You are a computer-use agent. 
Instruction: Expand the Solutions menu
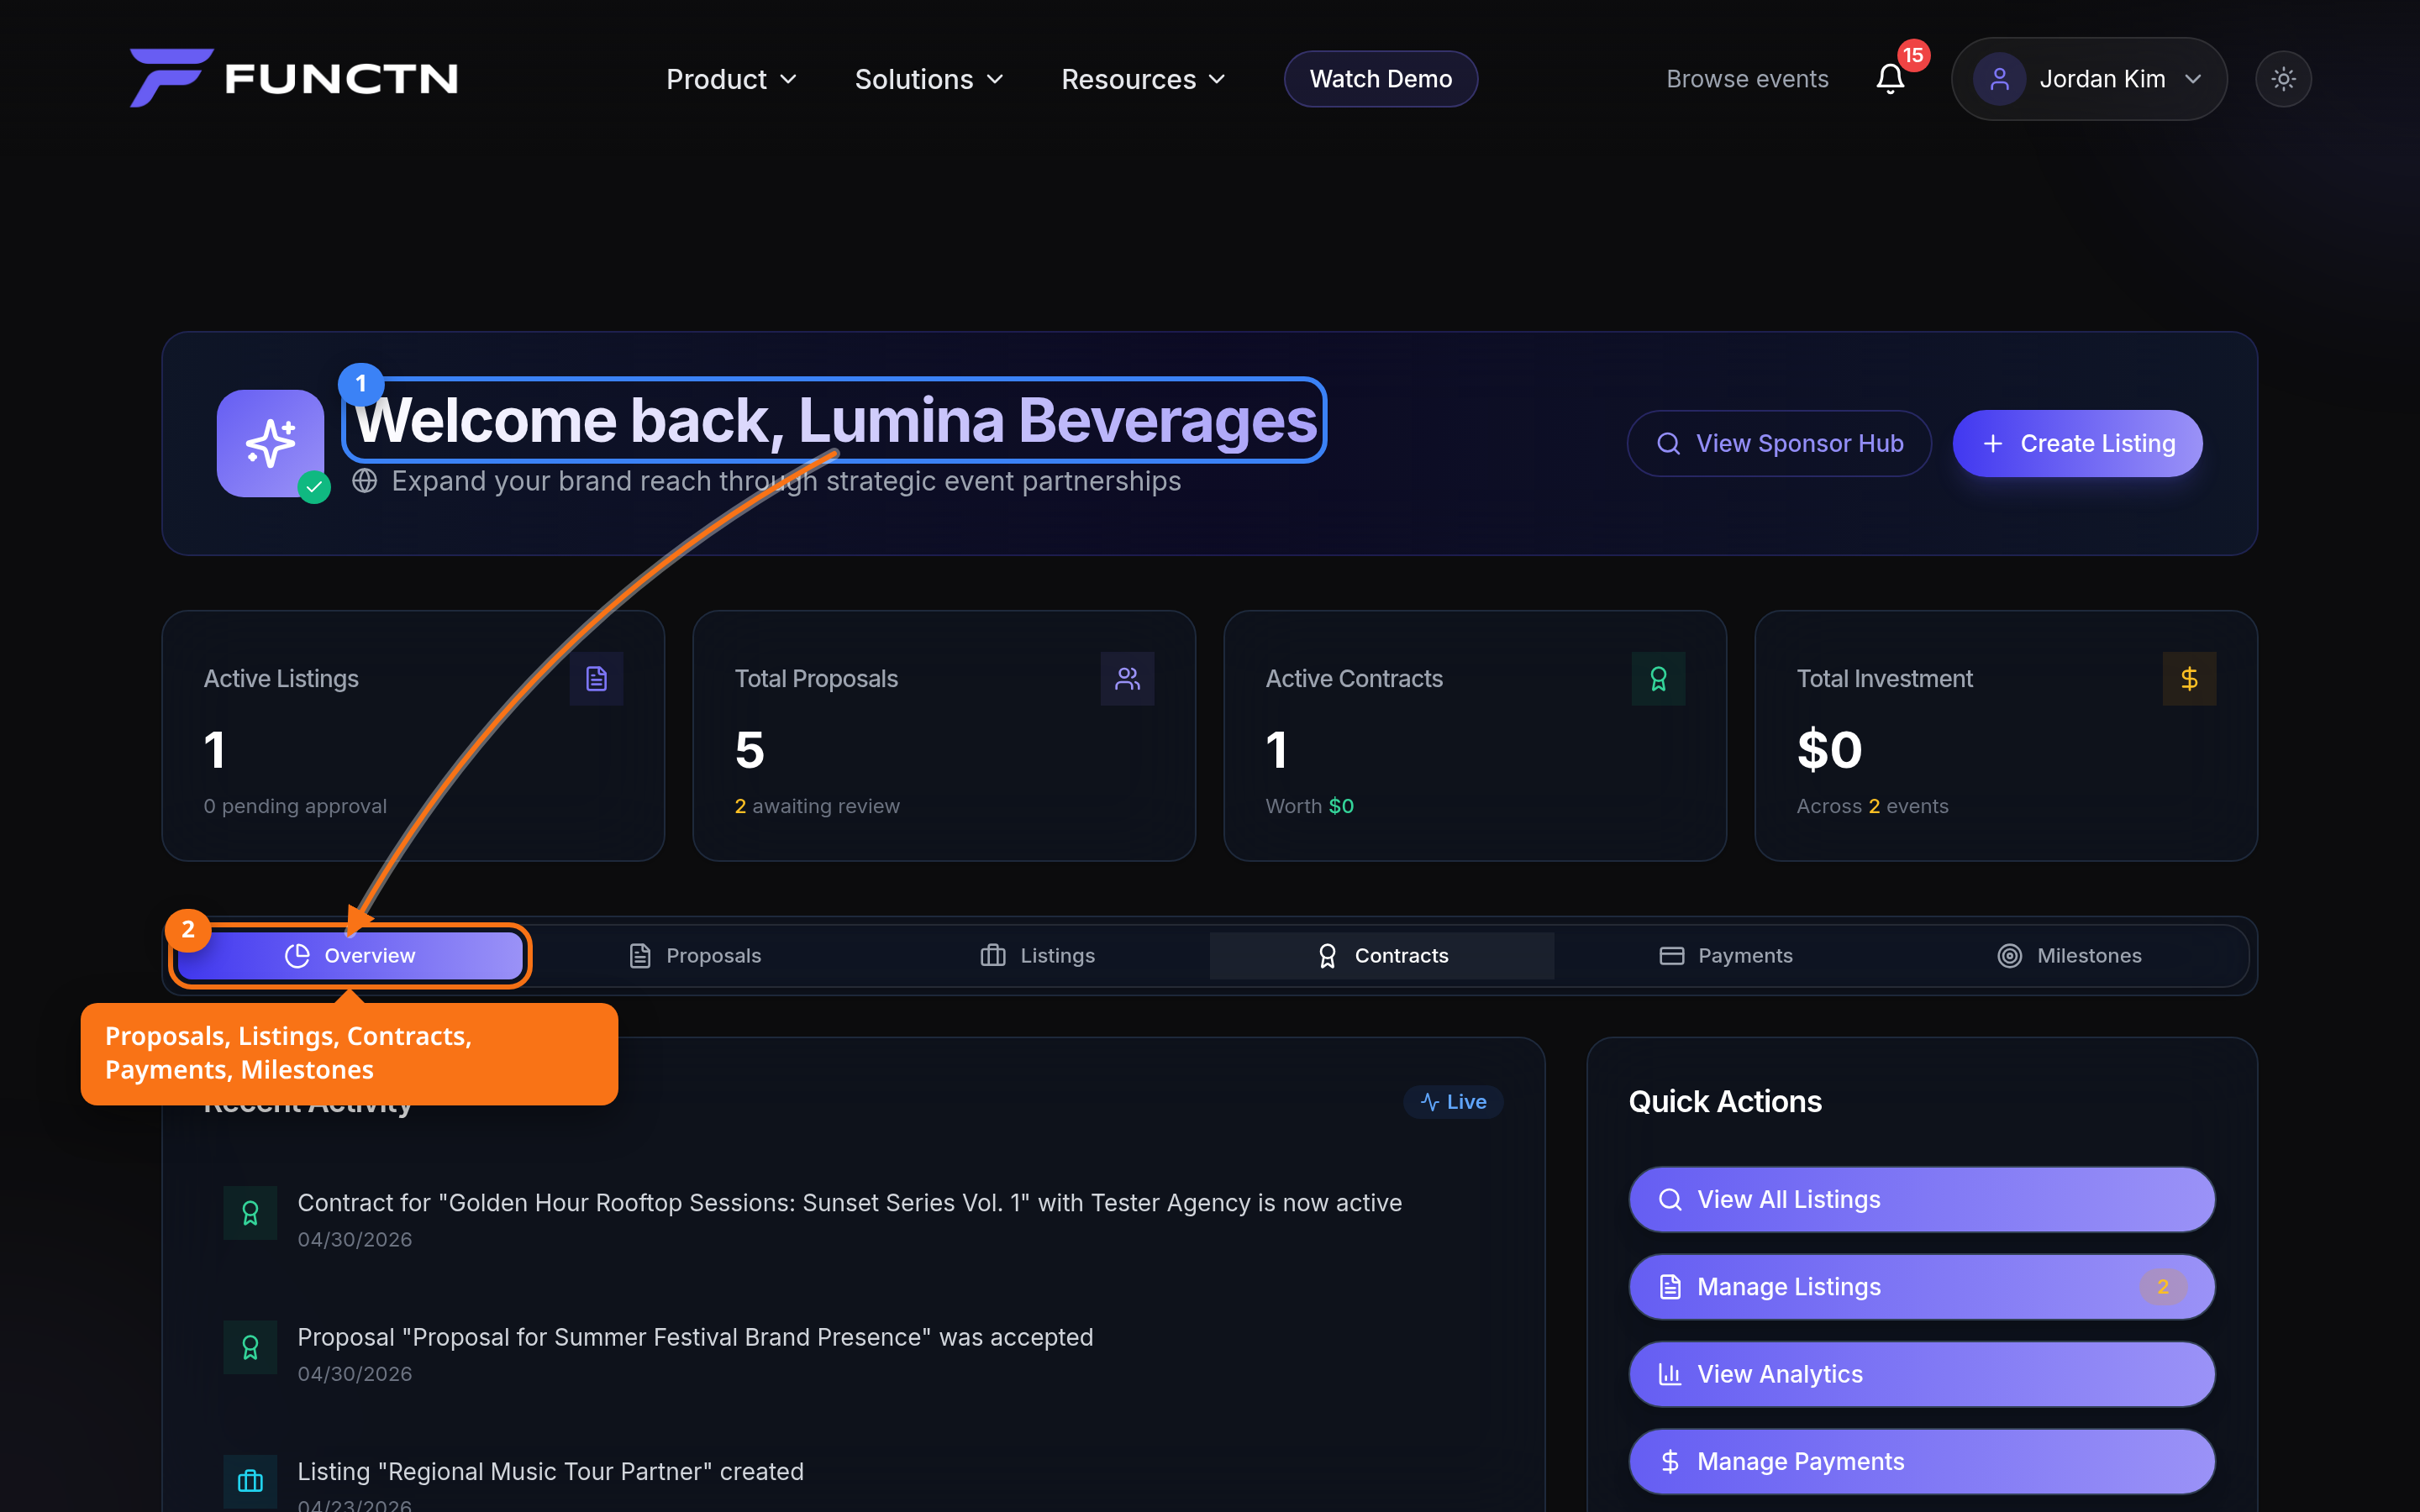point(929,79)
